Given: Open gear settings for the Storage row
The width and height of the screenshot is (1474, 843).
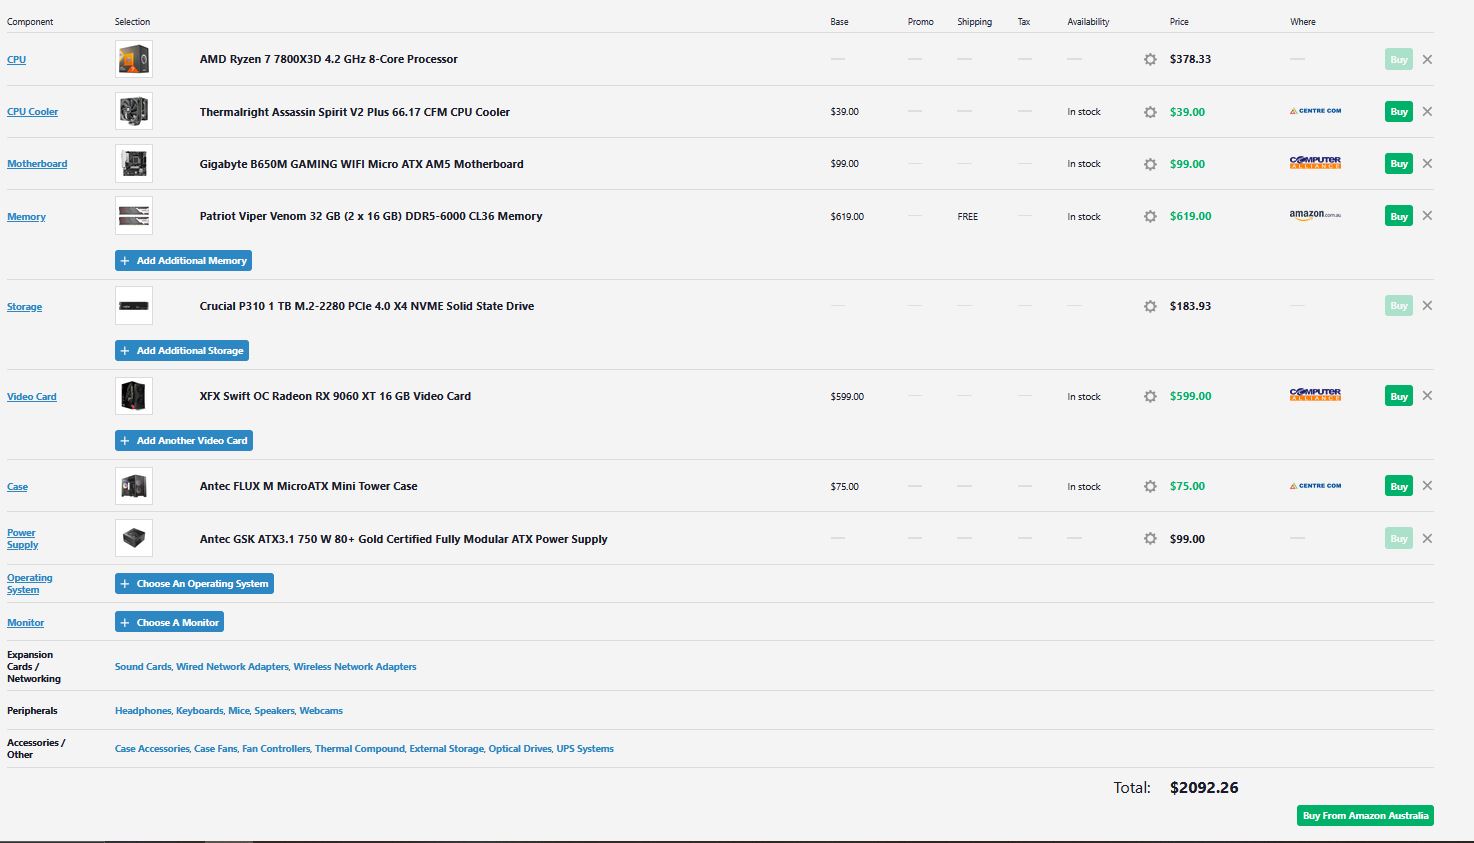Looking at the screenshot, I should pos(1150,306).
